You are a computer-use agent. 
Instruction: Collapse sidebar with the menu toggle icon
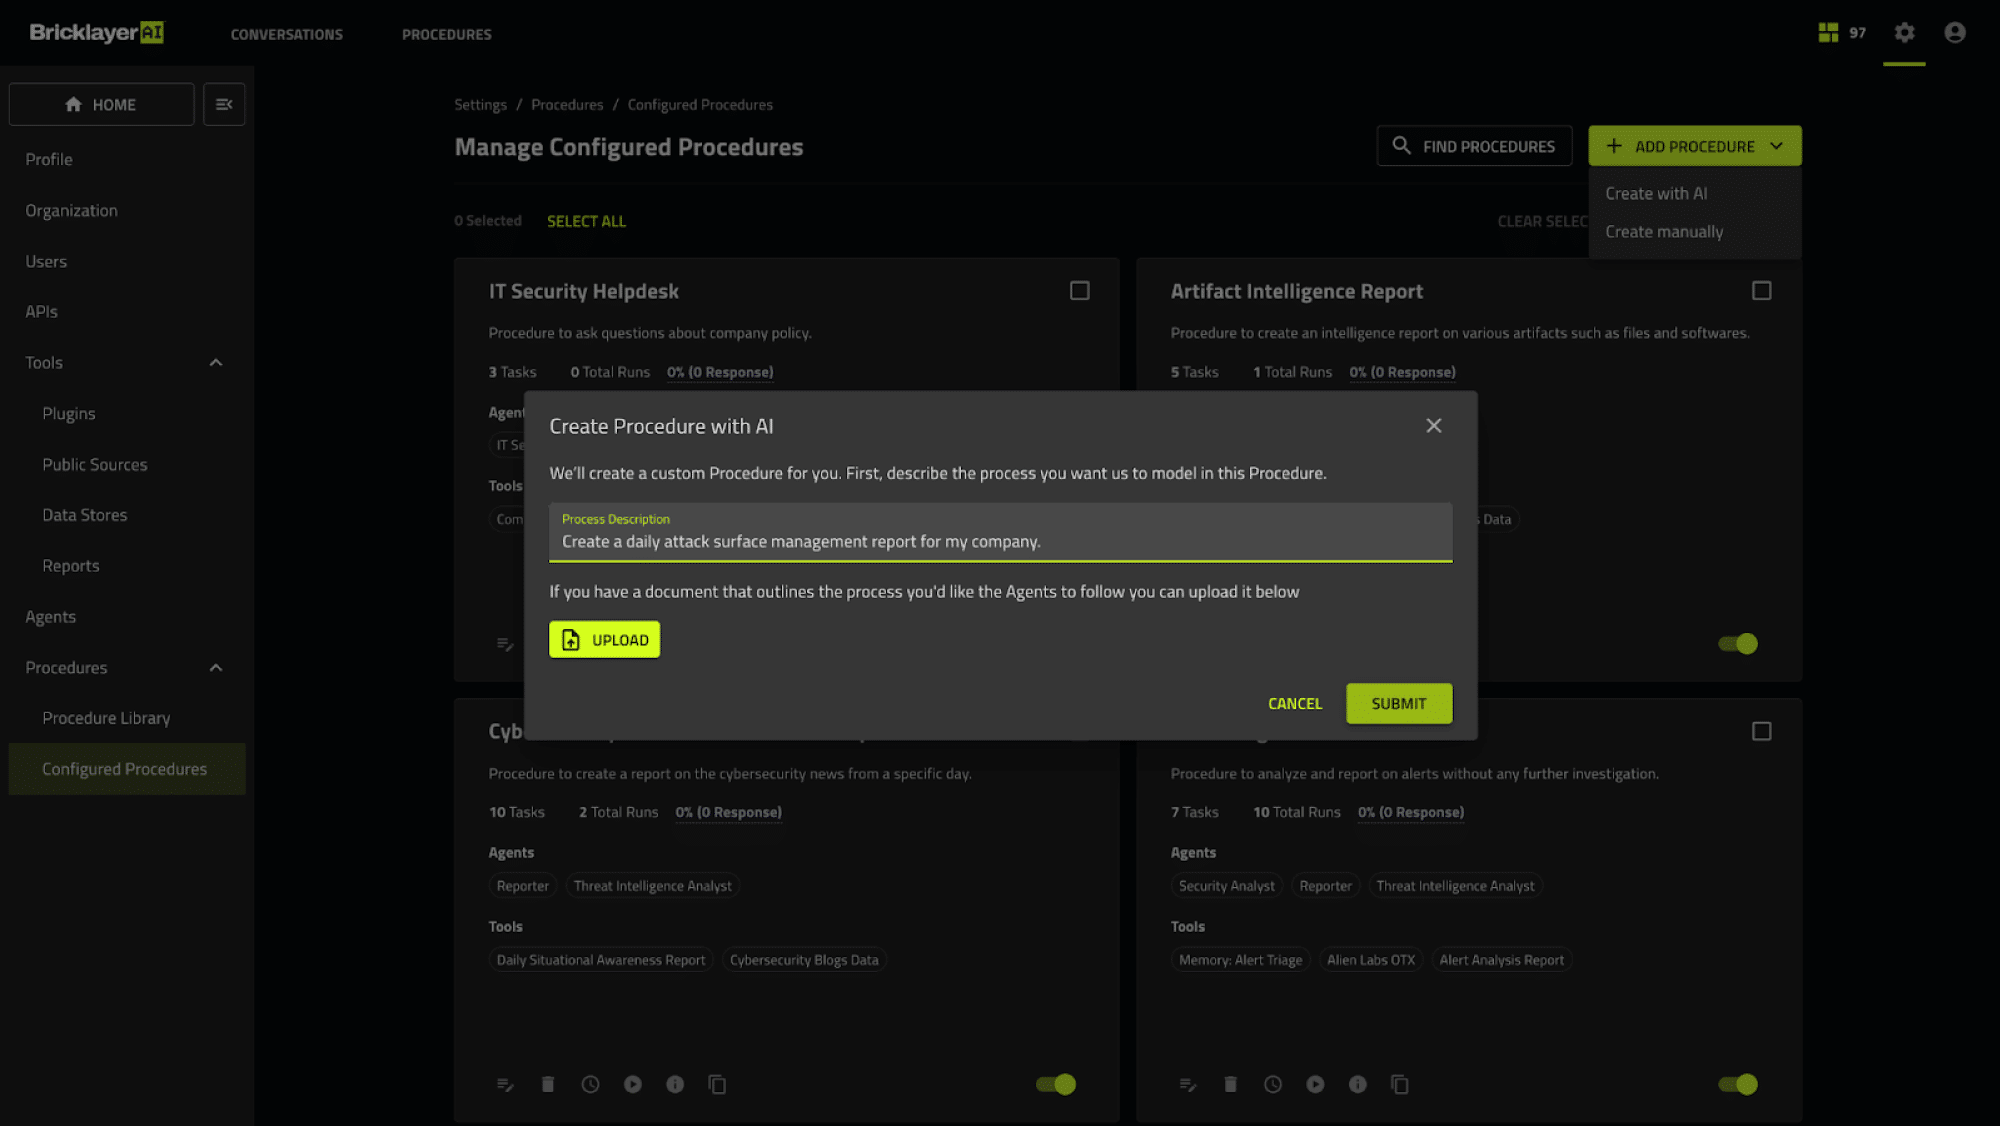point(224,104)
